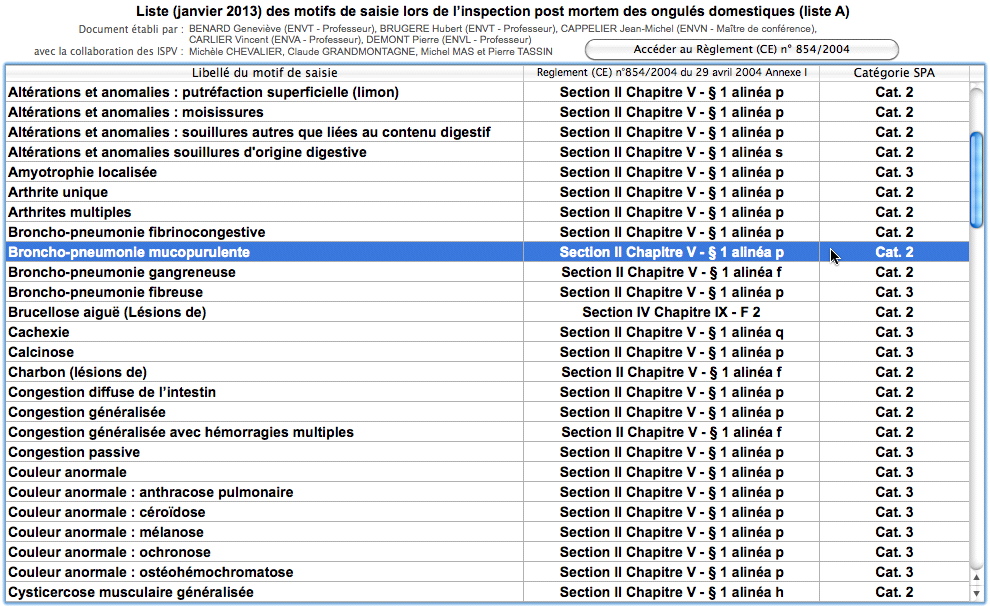
Task: Click the vertical scrollbar thumb
Action: click(977, 180)
